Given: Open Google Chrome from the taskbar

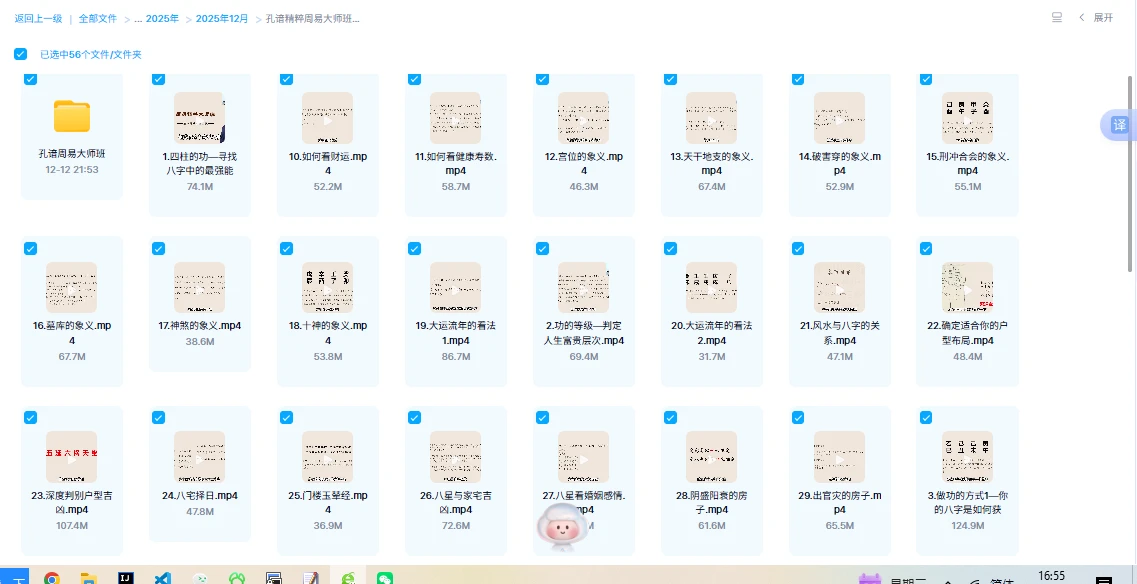Looking at the screenshot, I should (51, 578).
